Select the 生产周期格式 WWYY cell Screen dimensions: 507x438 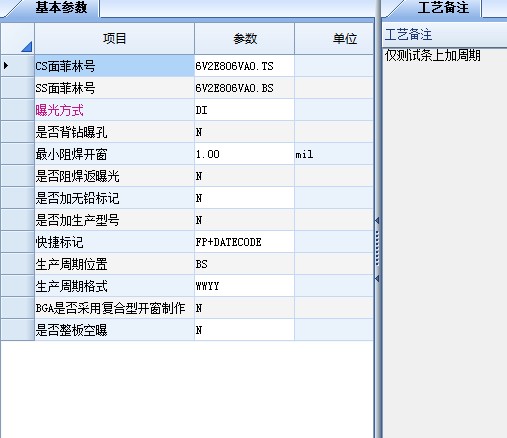[x=244, y=286]
